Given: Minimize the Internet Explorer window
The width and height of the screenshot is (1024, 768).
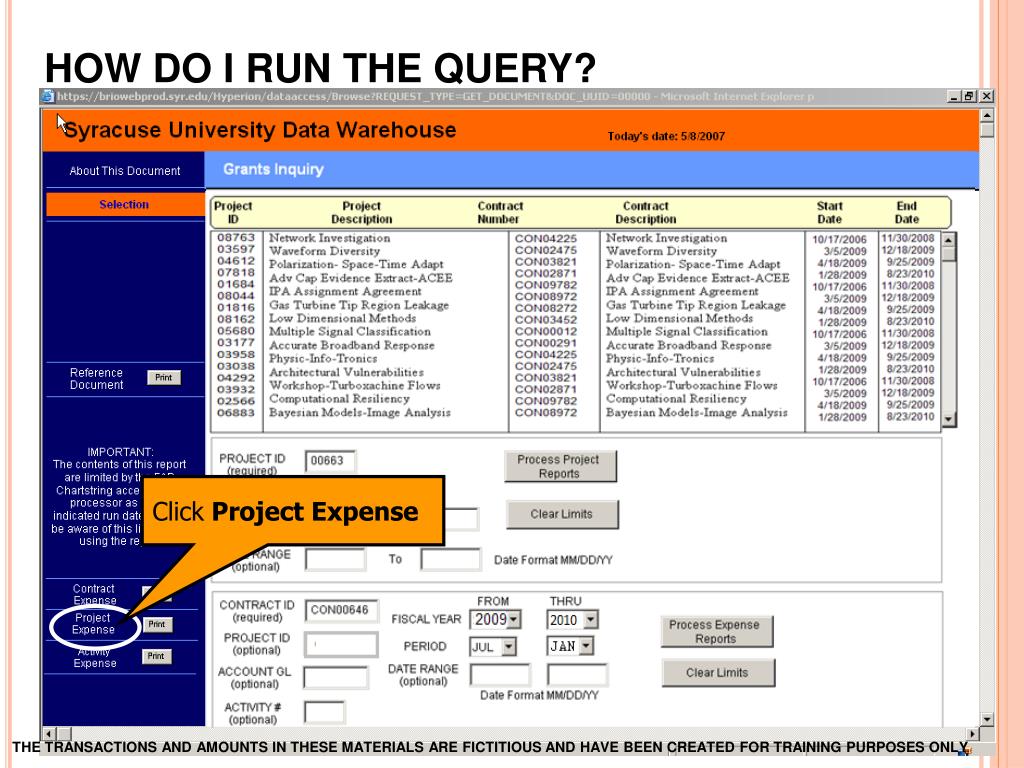Looking at the screenshot, I should coord(955,97).
